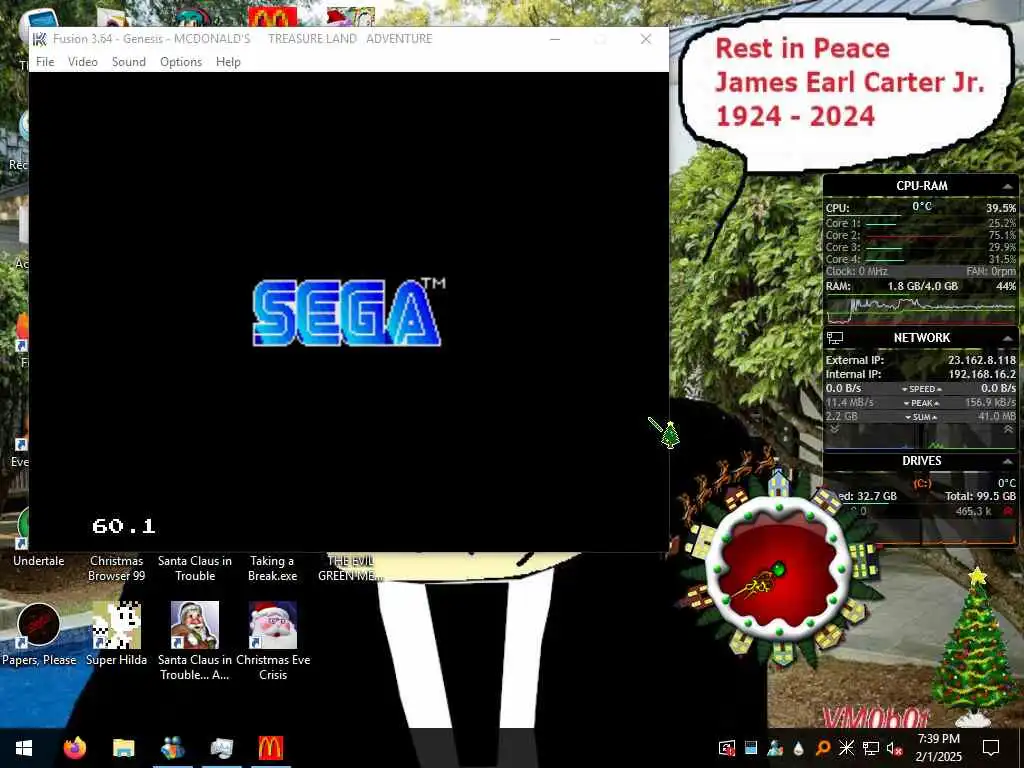Click the monitor icon beside NETWORK title

(x=835, y=338)
